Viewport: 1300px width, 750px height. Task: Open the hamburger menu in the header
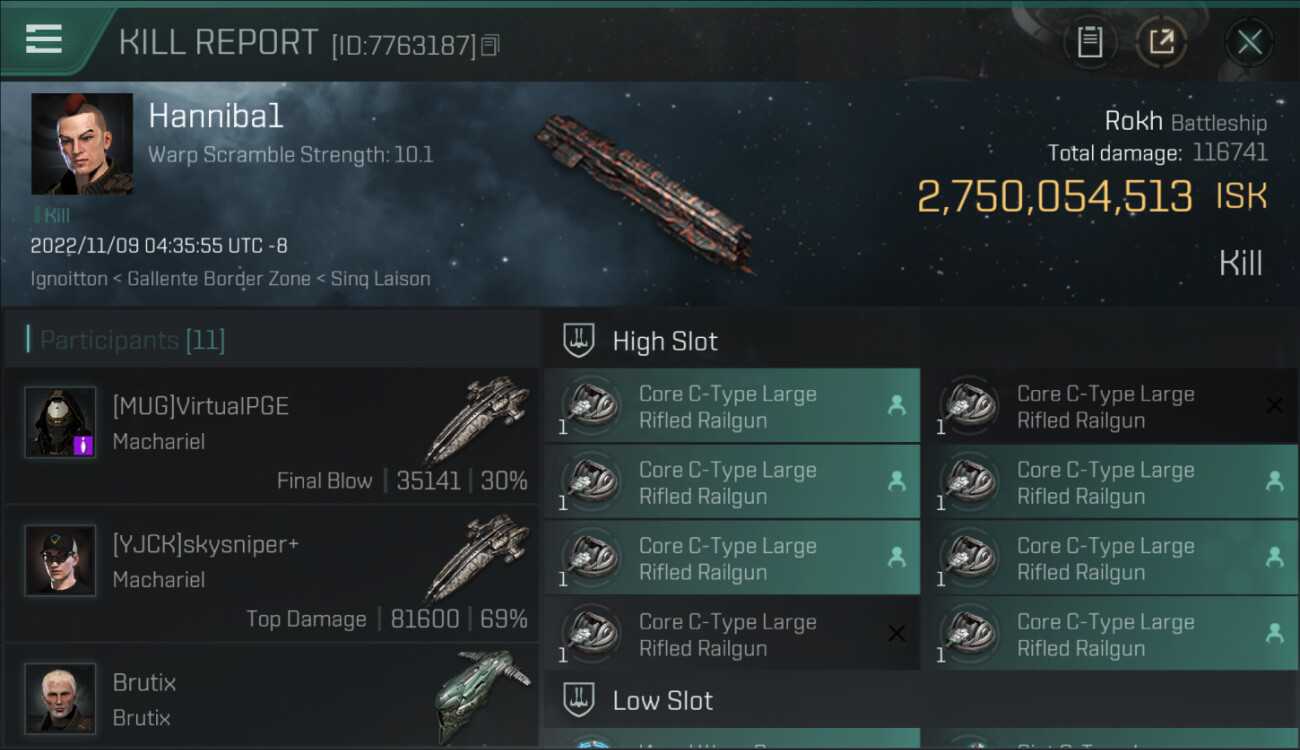tap(44, 40)
